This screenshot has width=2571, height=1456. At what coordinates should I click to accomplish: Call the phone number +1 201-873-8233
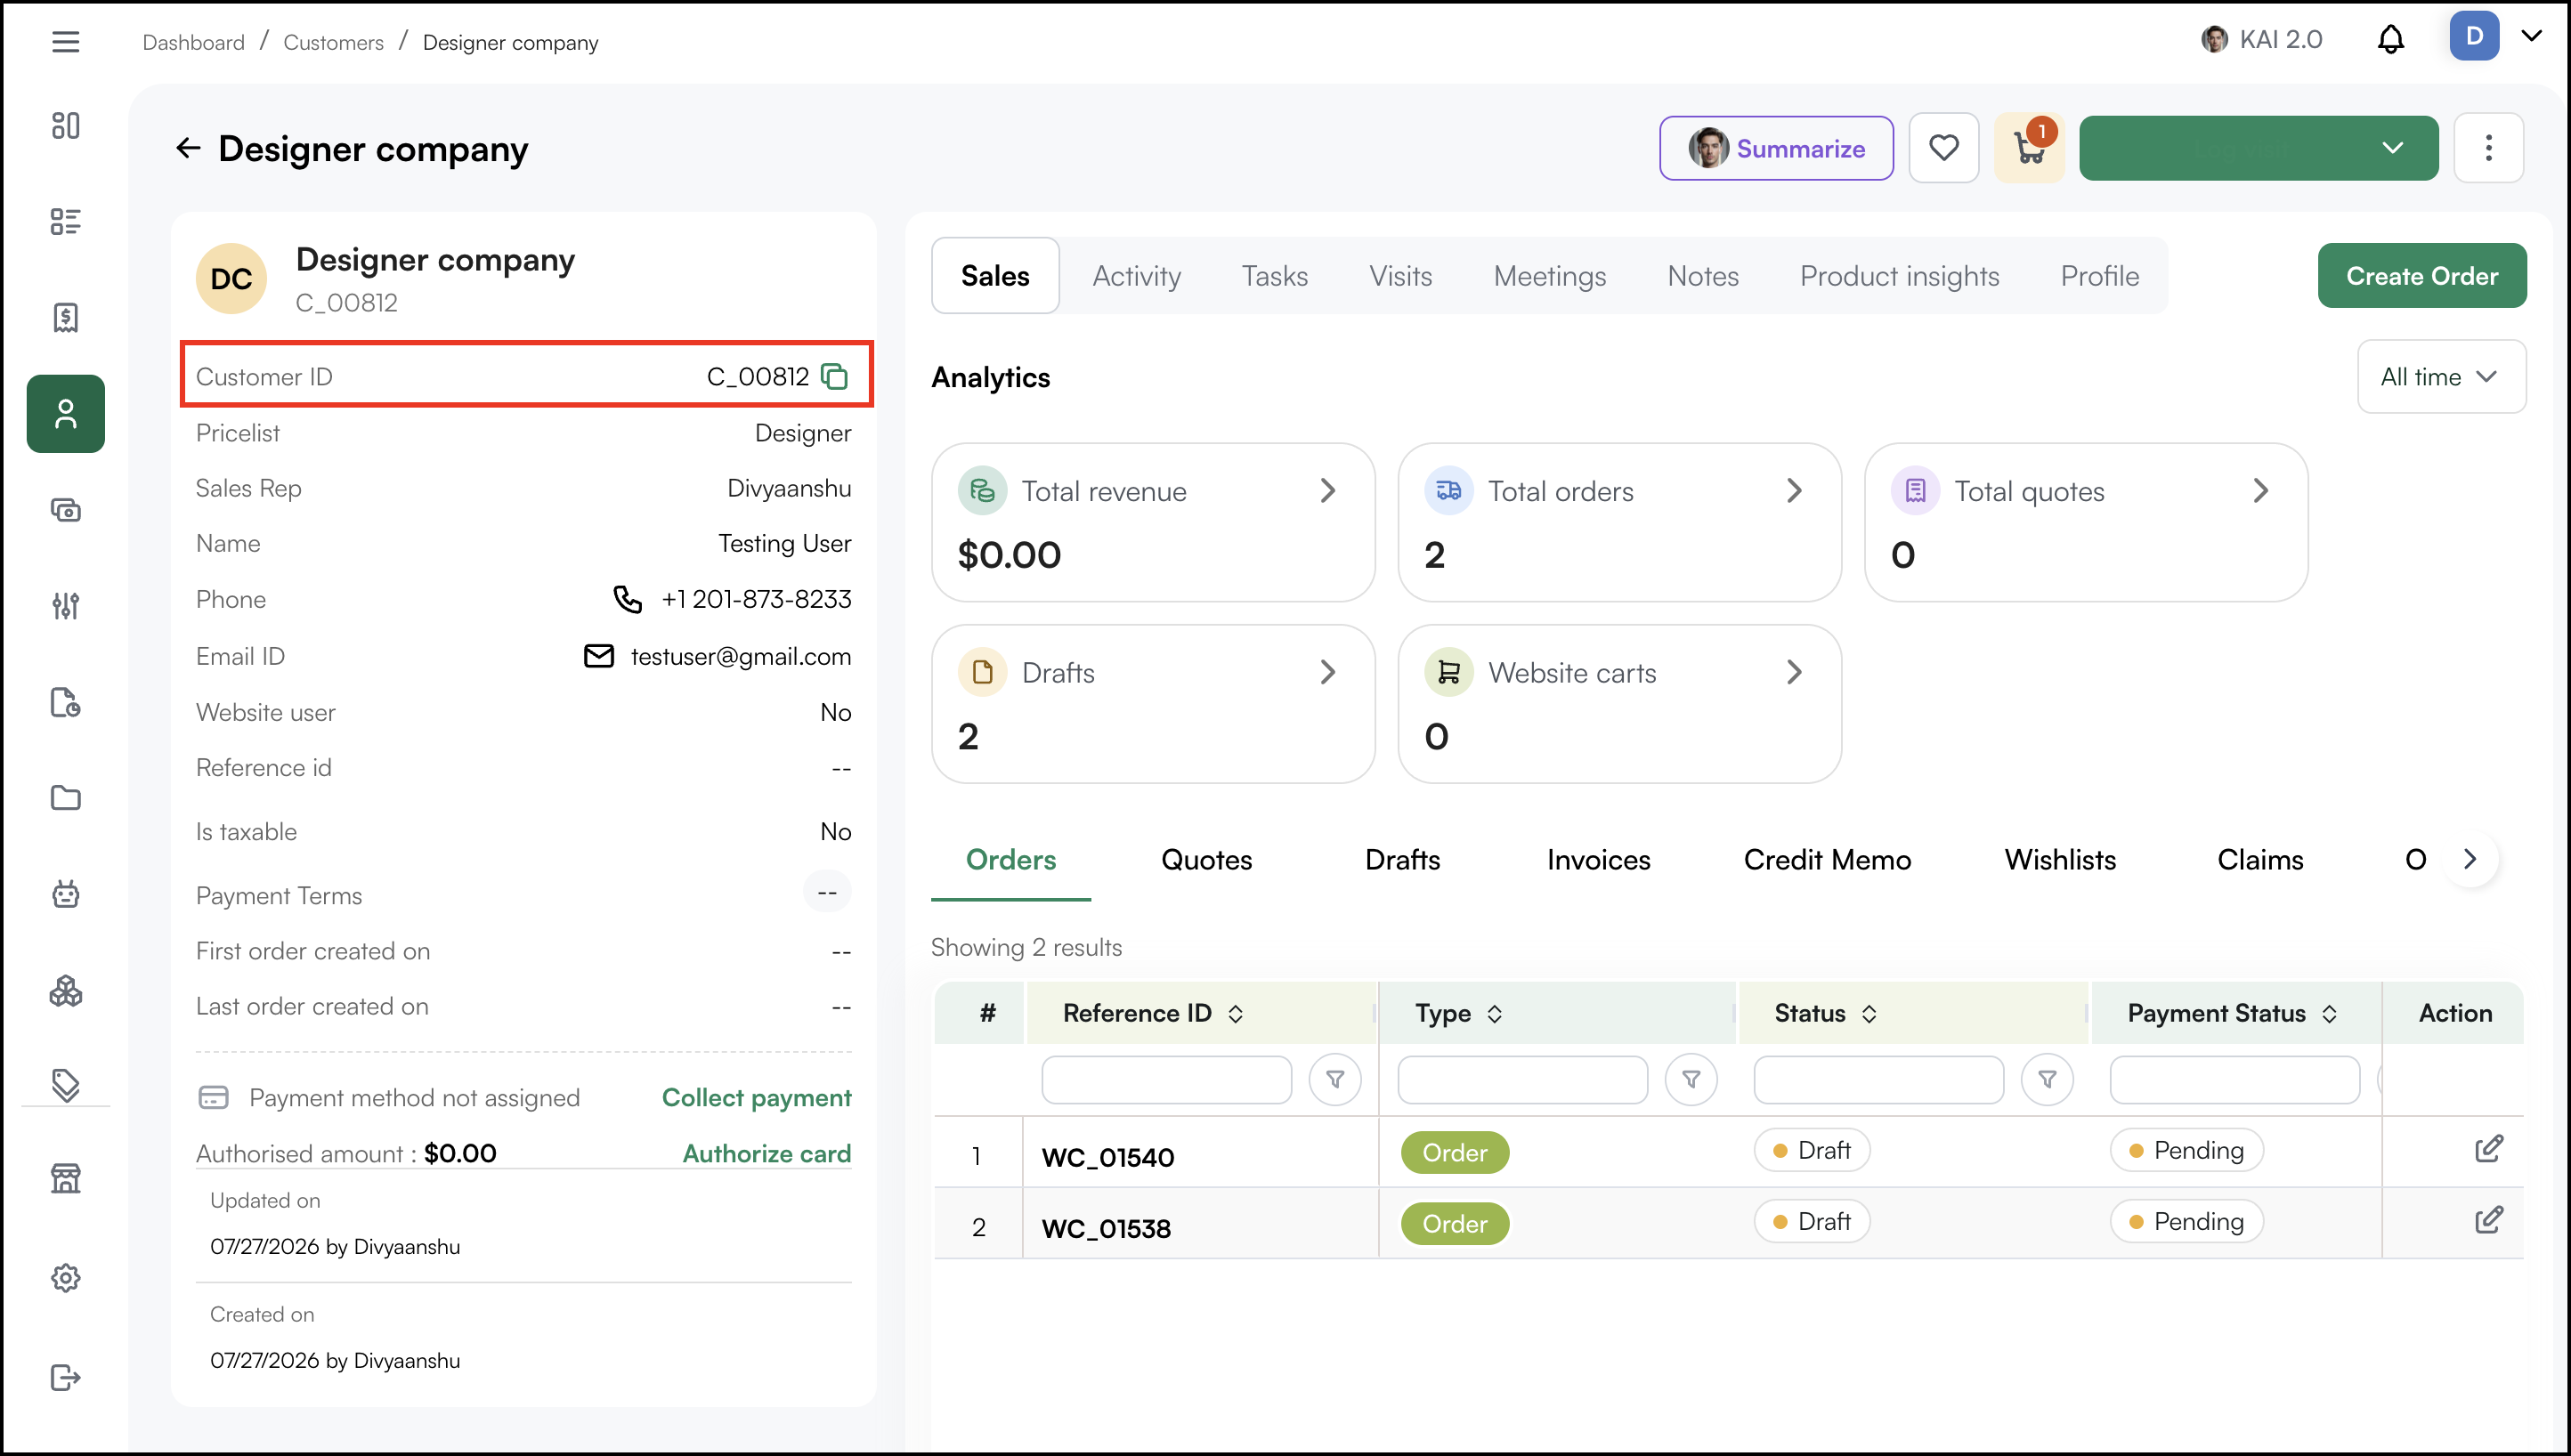point(755,599)
